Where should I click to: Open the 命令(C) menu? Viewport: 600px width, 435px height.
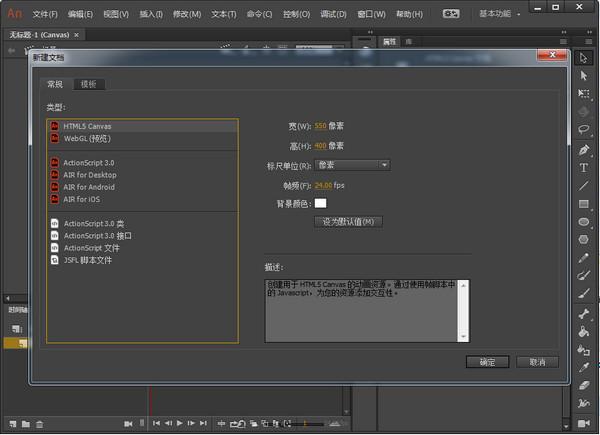pos(259,14)
